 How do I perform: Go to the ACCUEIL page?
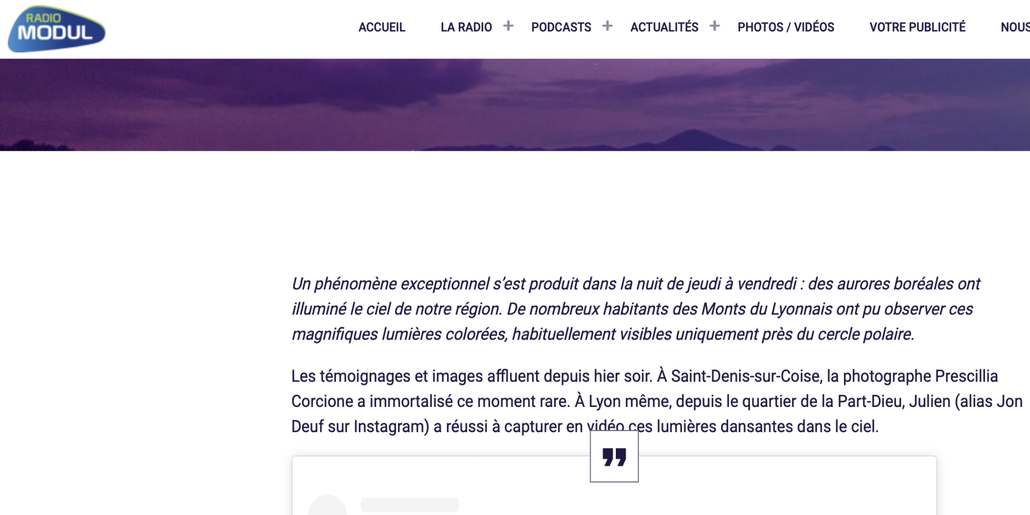tap(382, 28)
